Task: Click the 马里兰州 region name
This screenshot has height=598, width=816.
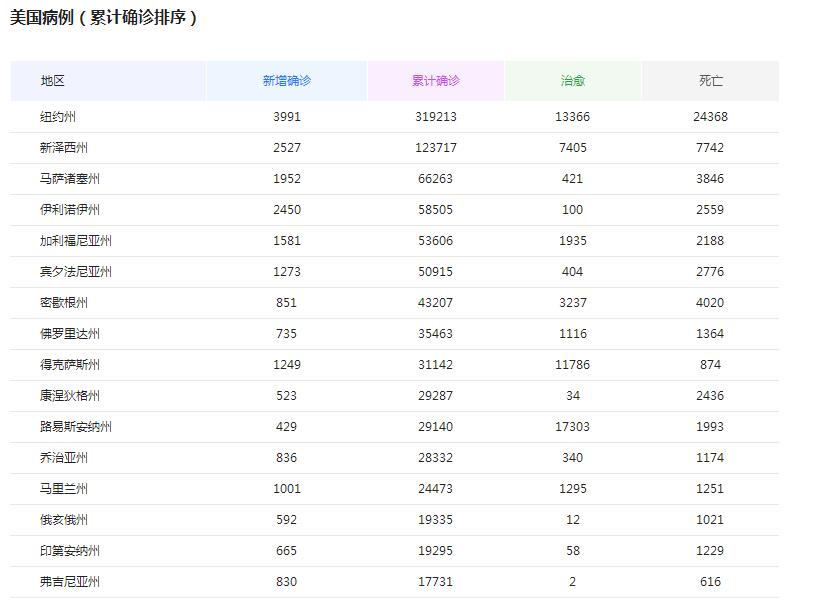Action: coord(55,488)
